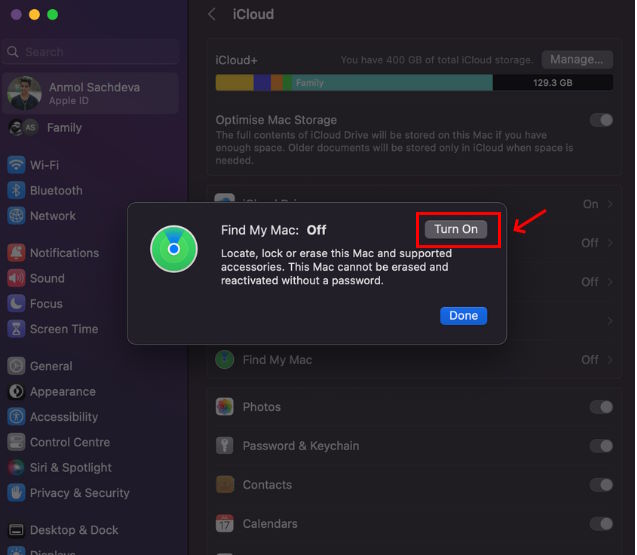Toggle Password & Keychain switch
Screen dimensions: 637x555
tap(602, 446)
